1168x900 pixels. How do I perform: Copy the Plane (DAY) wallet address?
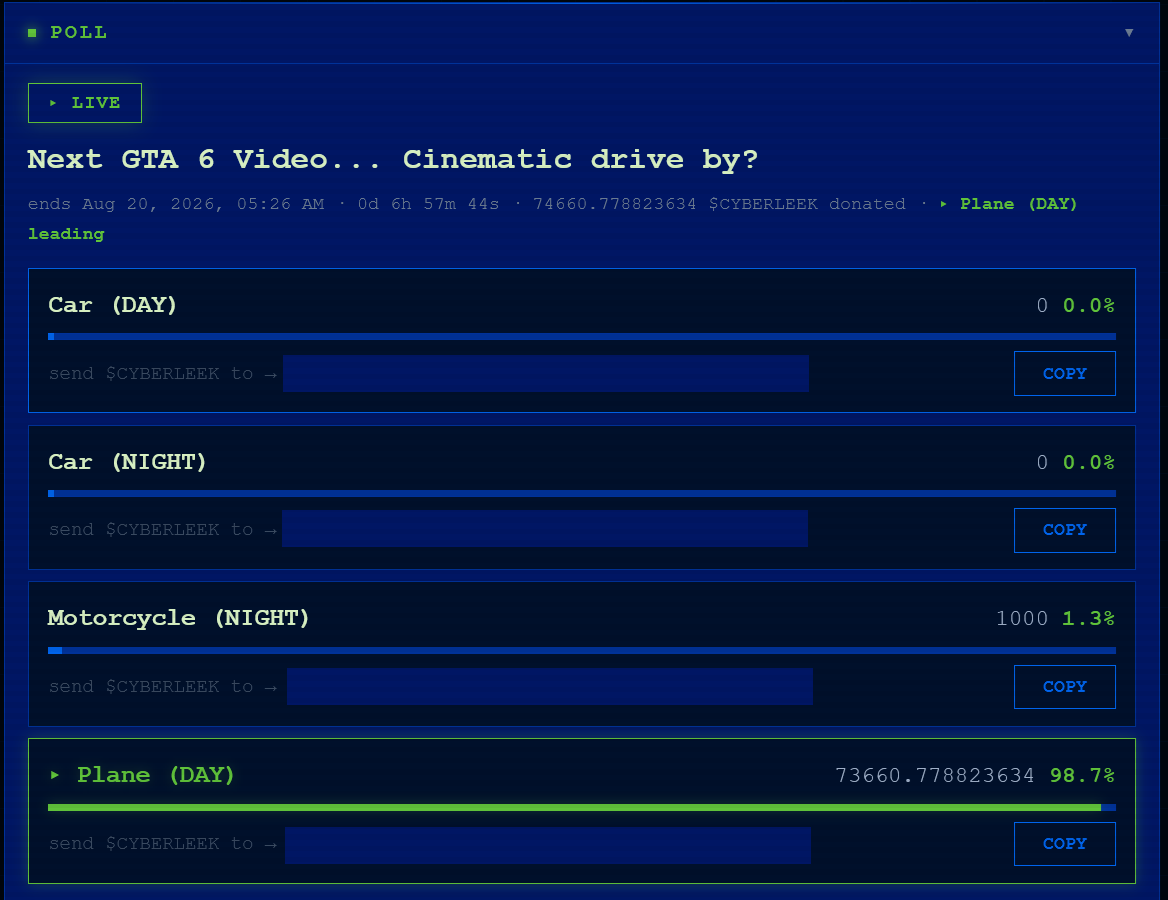[x=1064, y=844]
